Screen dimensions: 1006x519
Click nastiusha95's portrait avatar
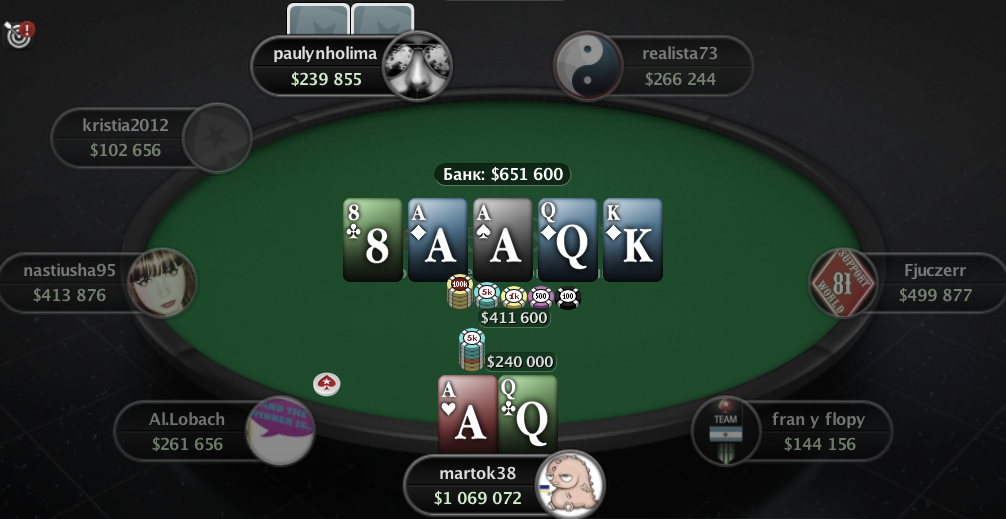[162, 283]
